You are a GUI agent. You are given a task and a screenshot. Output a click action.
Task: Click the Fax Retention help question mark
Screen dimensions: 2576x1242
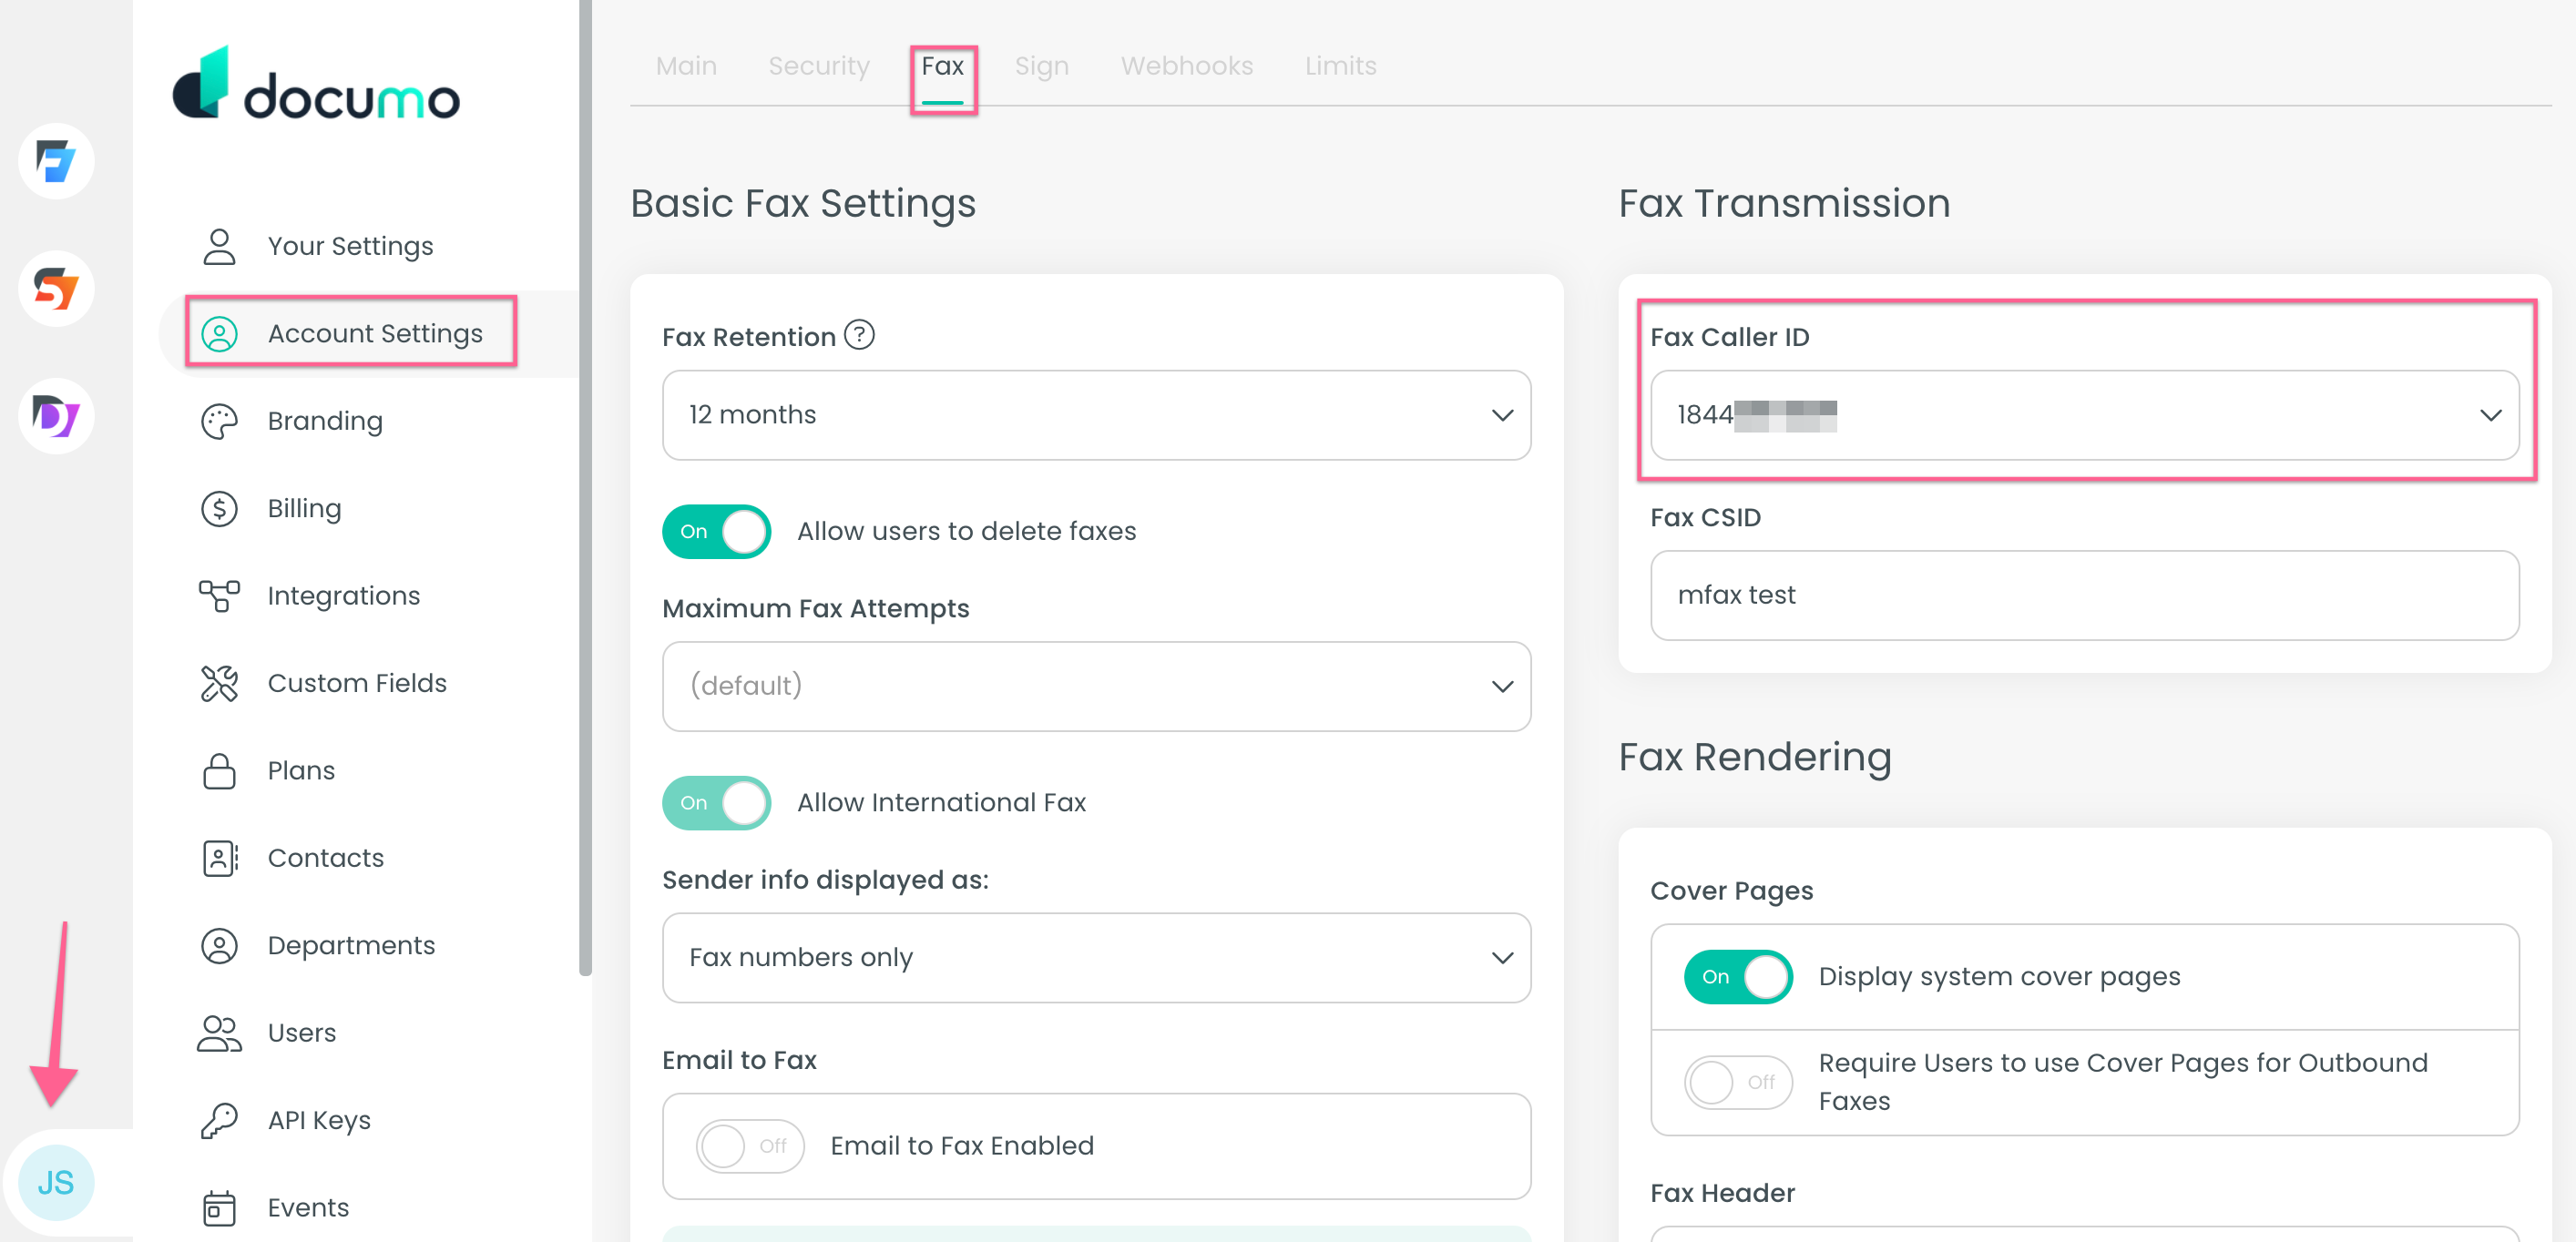858,336
